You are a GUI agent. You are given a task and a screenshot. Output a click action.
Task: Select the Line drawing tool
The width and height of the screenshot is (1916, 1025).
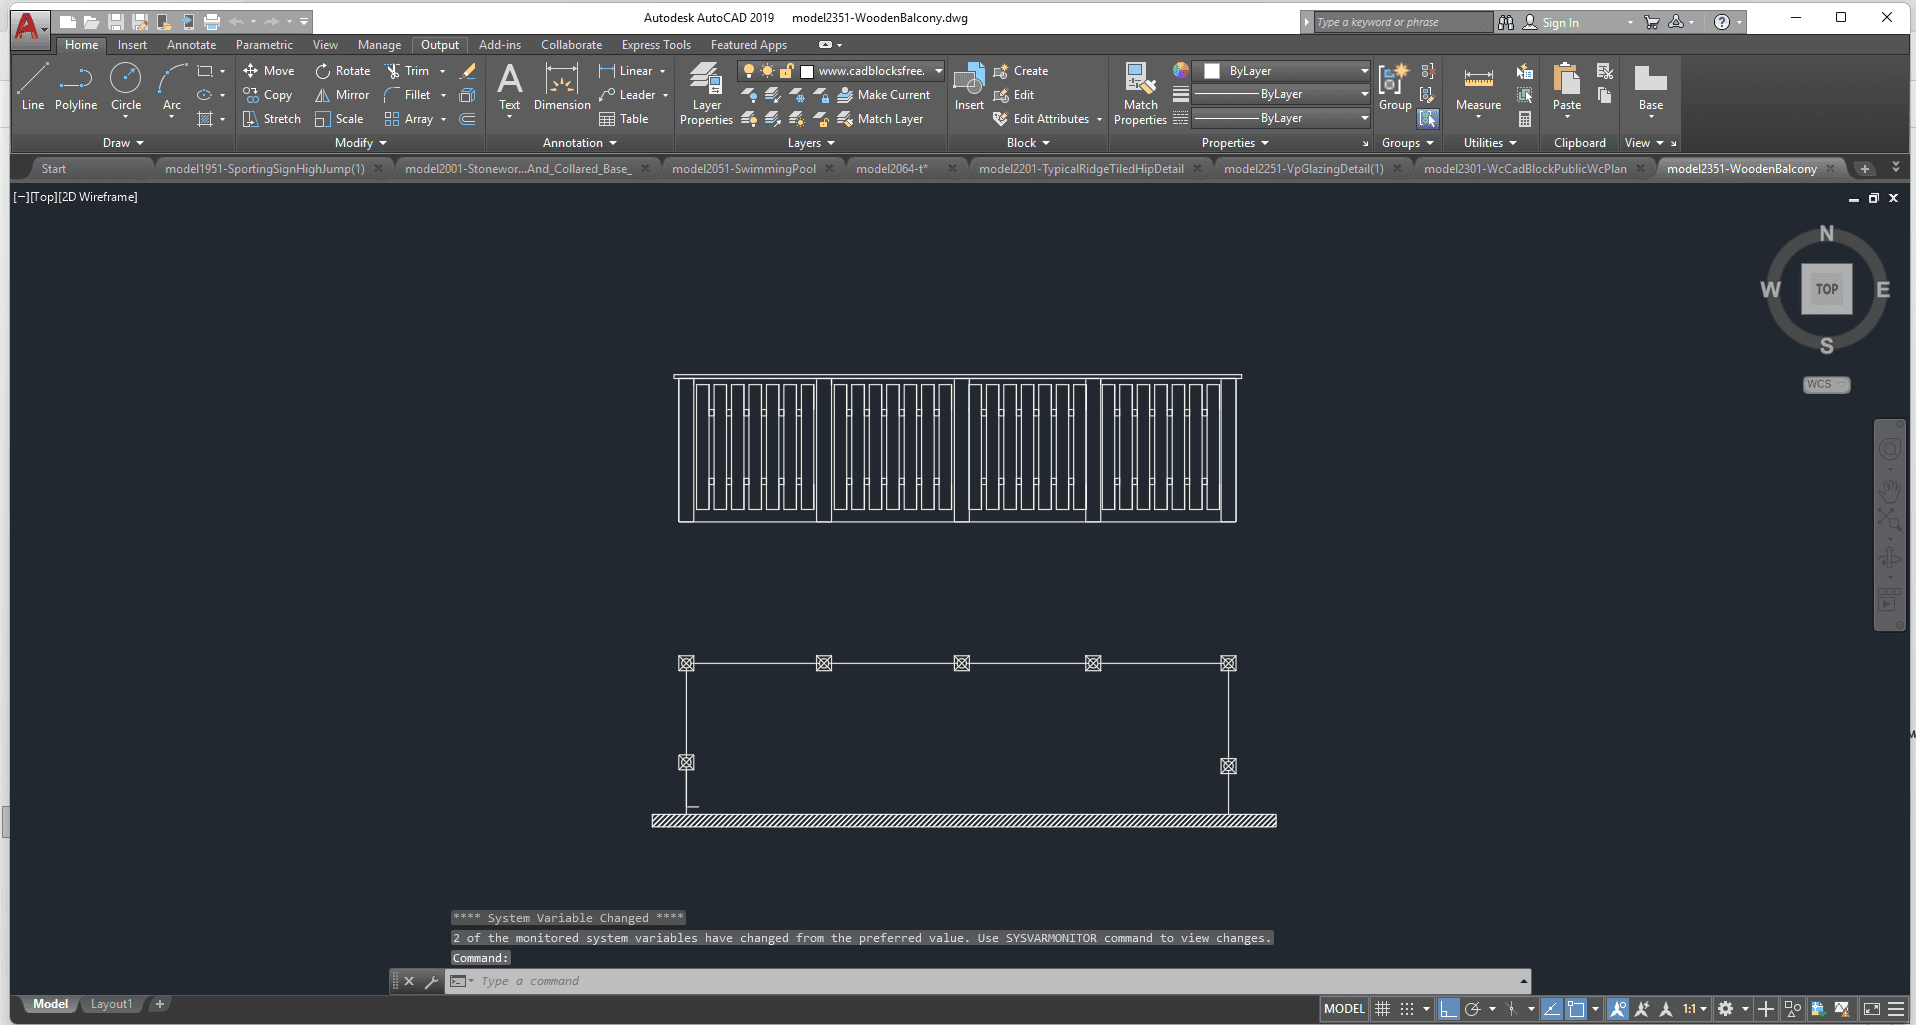click(x=32, y=86)
